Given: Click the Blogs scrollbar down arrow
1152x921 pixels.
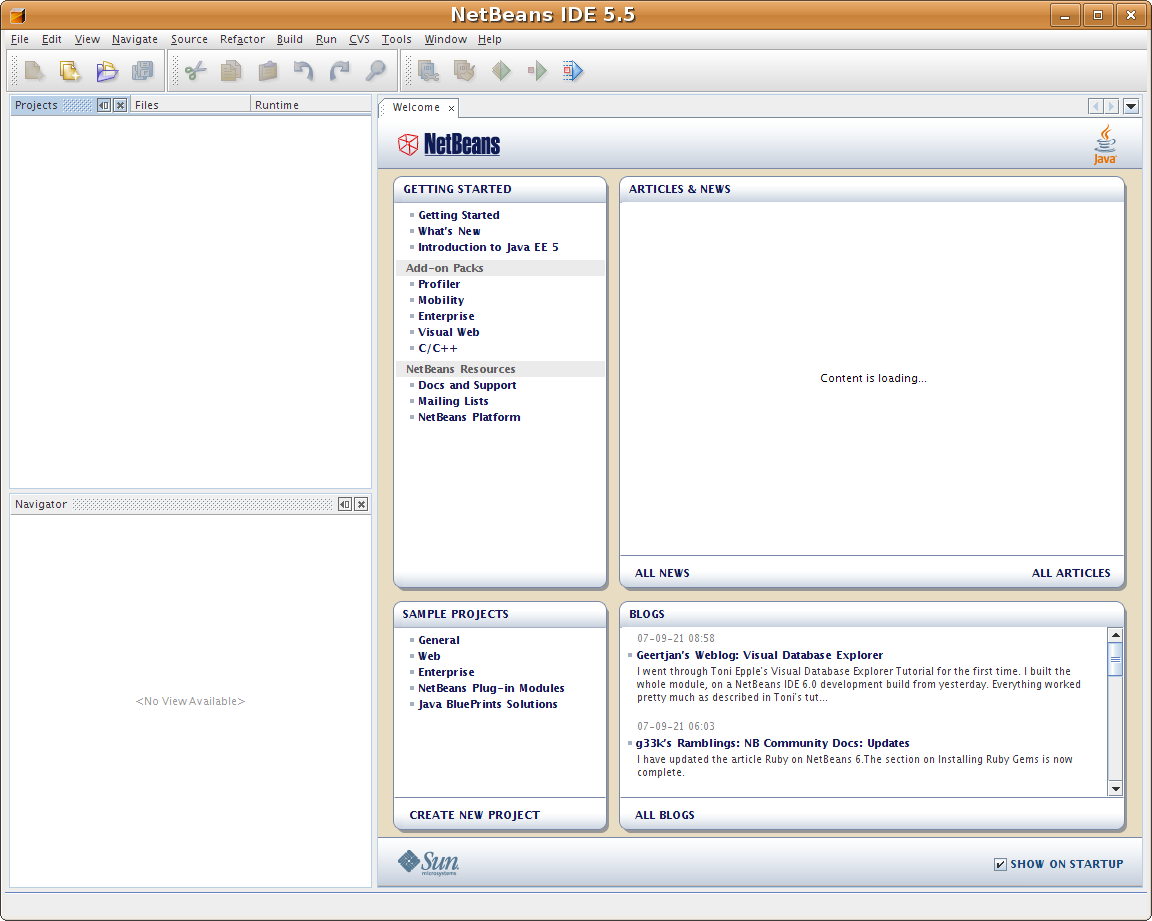Looking at the screenshot, I should coord(1115,788).
